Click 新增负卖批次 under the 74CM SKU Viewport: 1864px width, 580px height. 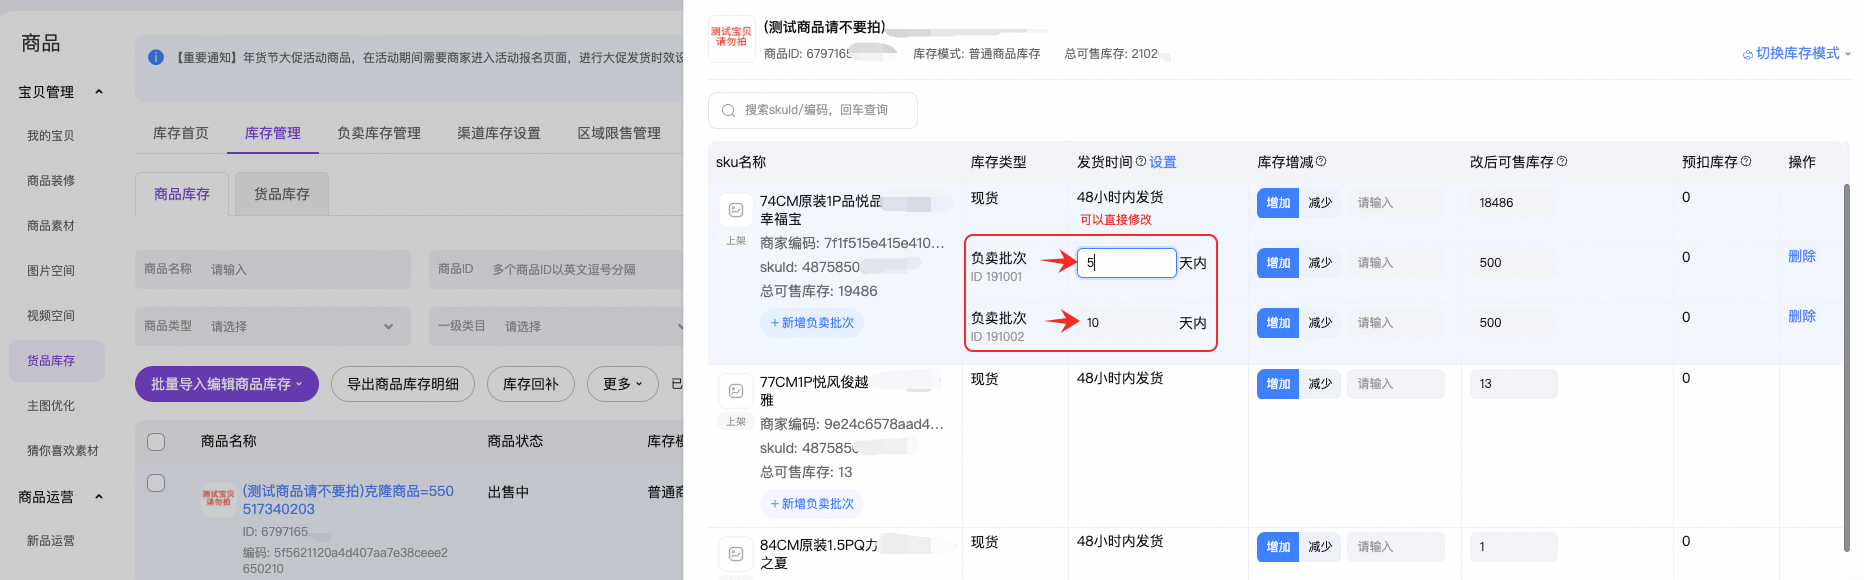(812, 323)
